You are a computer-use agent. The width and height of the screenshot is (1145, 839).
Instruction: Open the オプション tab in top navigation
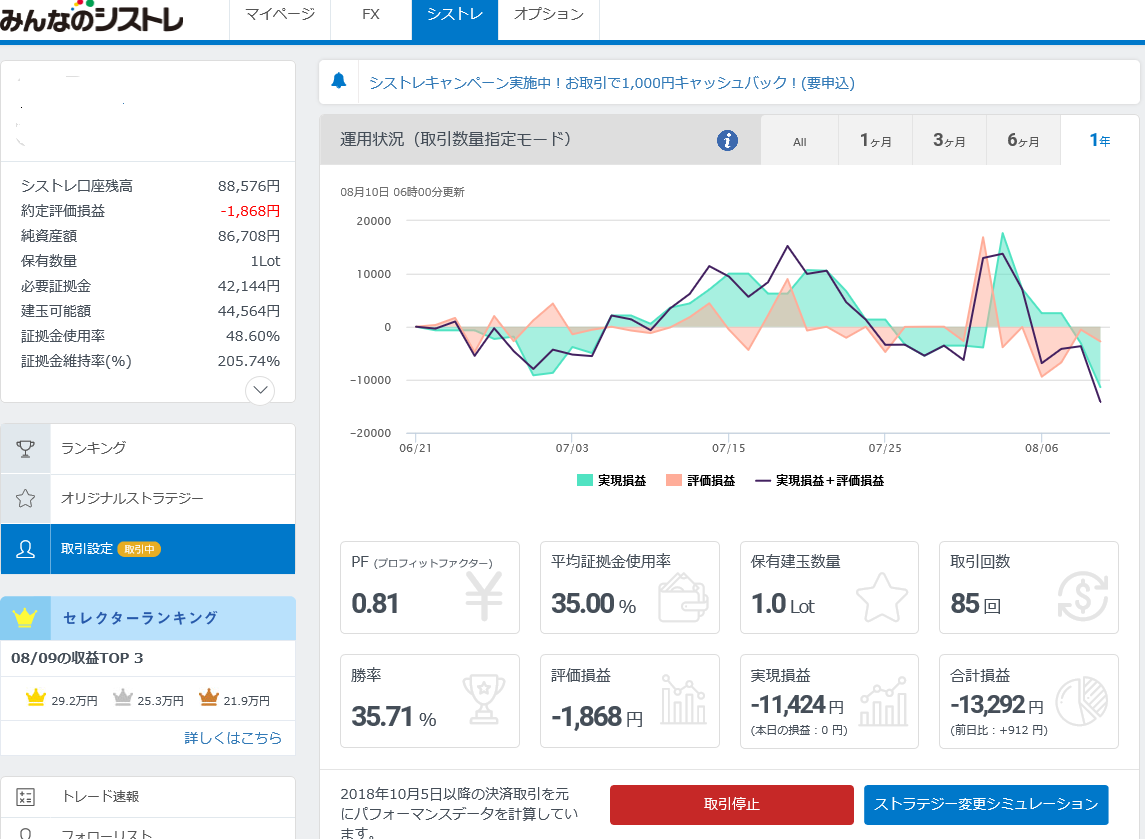coord(548,14)
